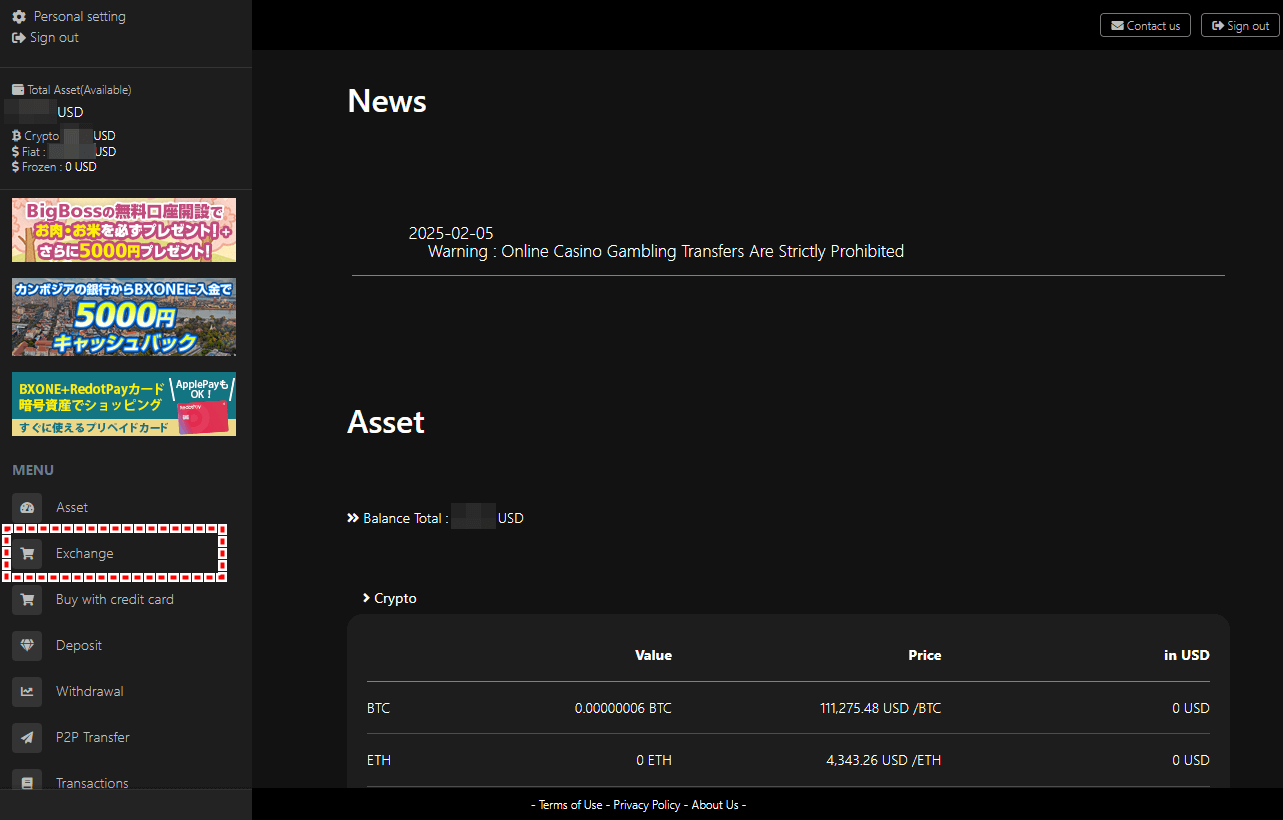
Task: Click the Withdrawal chart icon
Action: coord(27,692)
